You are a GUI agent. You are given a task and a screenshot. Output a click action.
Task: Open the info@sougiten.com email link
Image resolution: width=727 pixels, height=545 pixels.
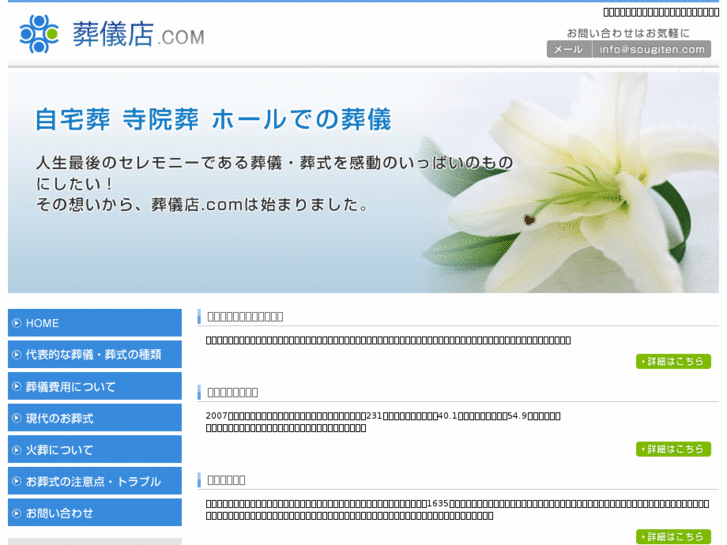tap(651, 49)
